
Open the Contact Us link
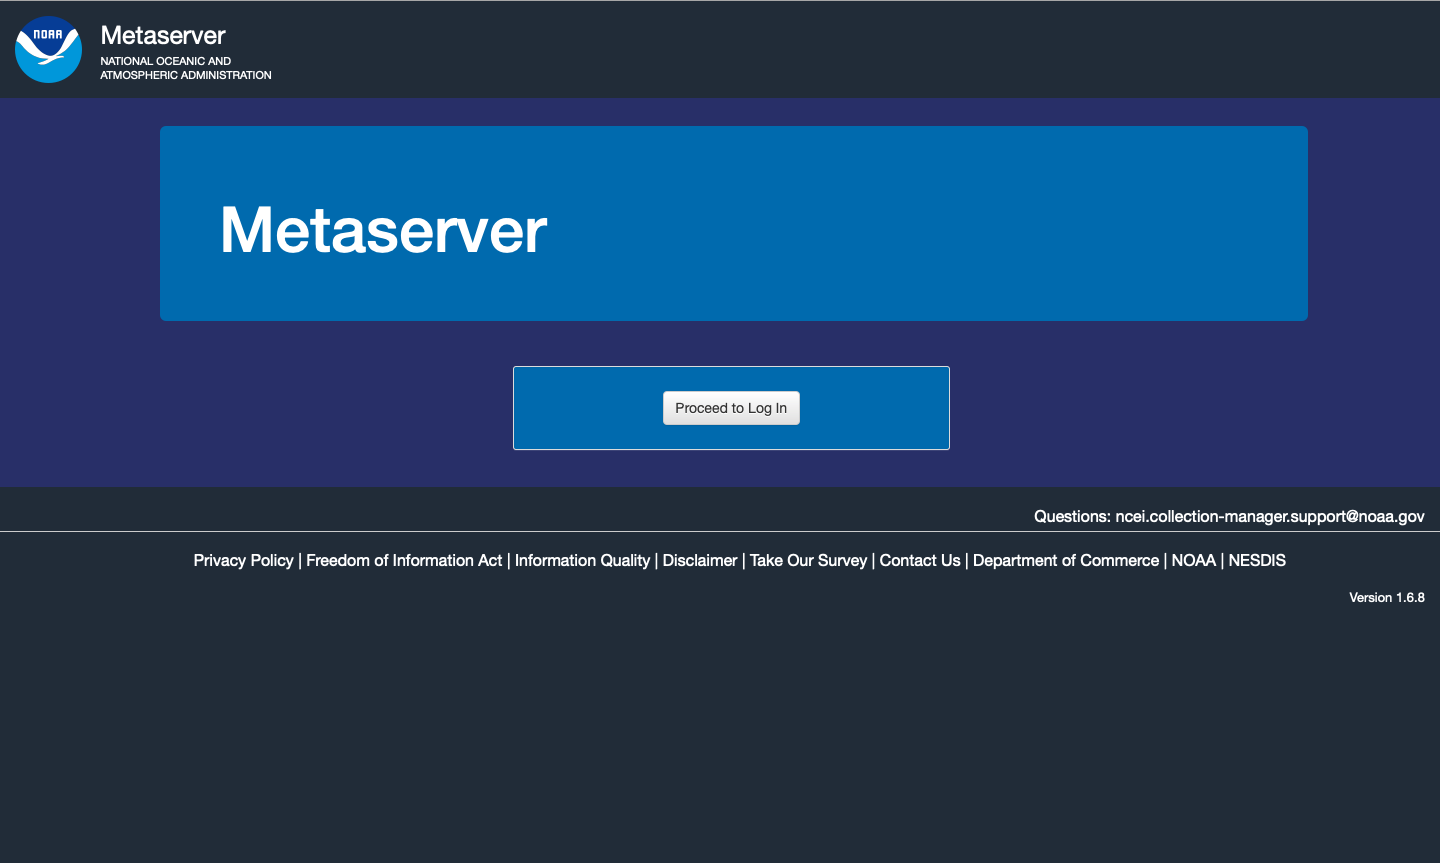pyautogui.click(x=920, y=560)
